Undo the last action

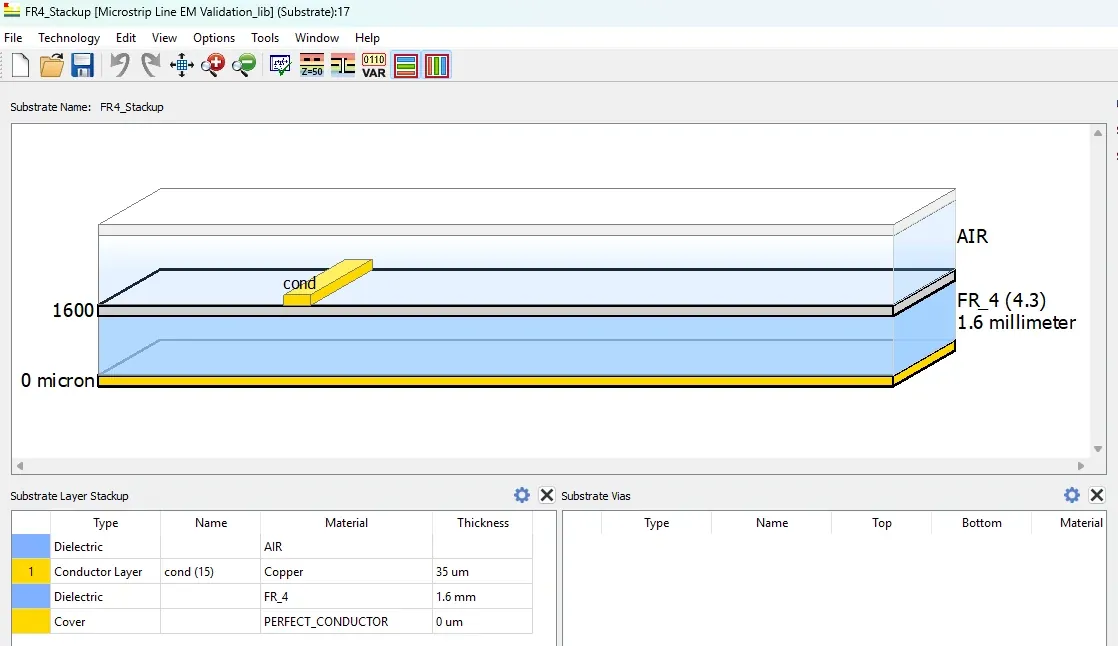[x=120, y=66]
